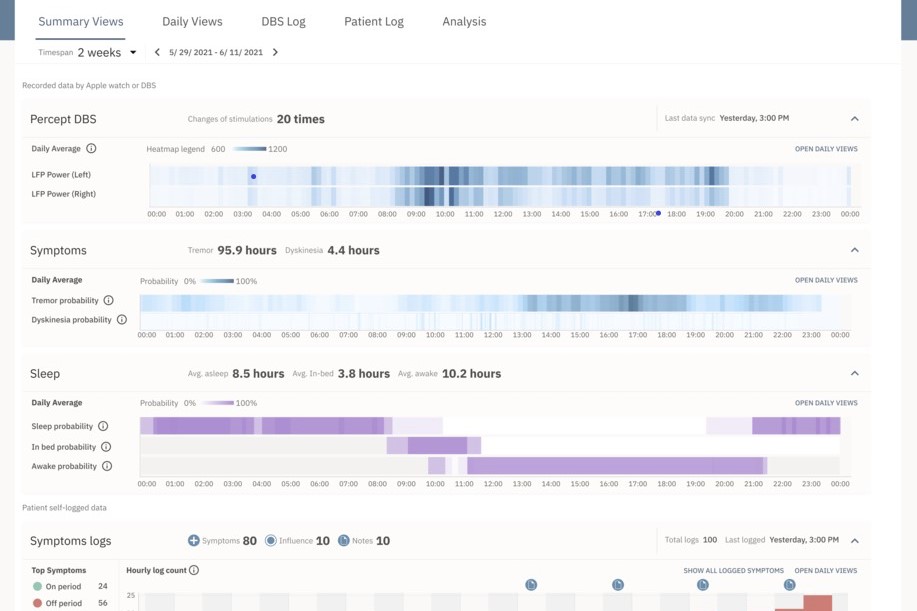
Task: Click info icon beside Hourly log count
Action: coord(194,570)
